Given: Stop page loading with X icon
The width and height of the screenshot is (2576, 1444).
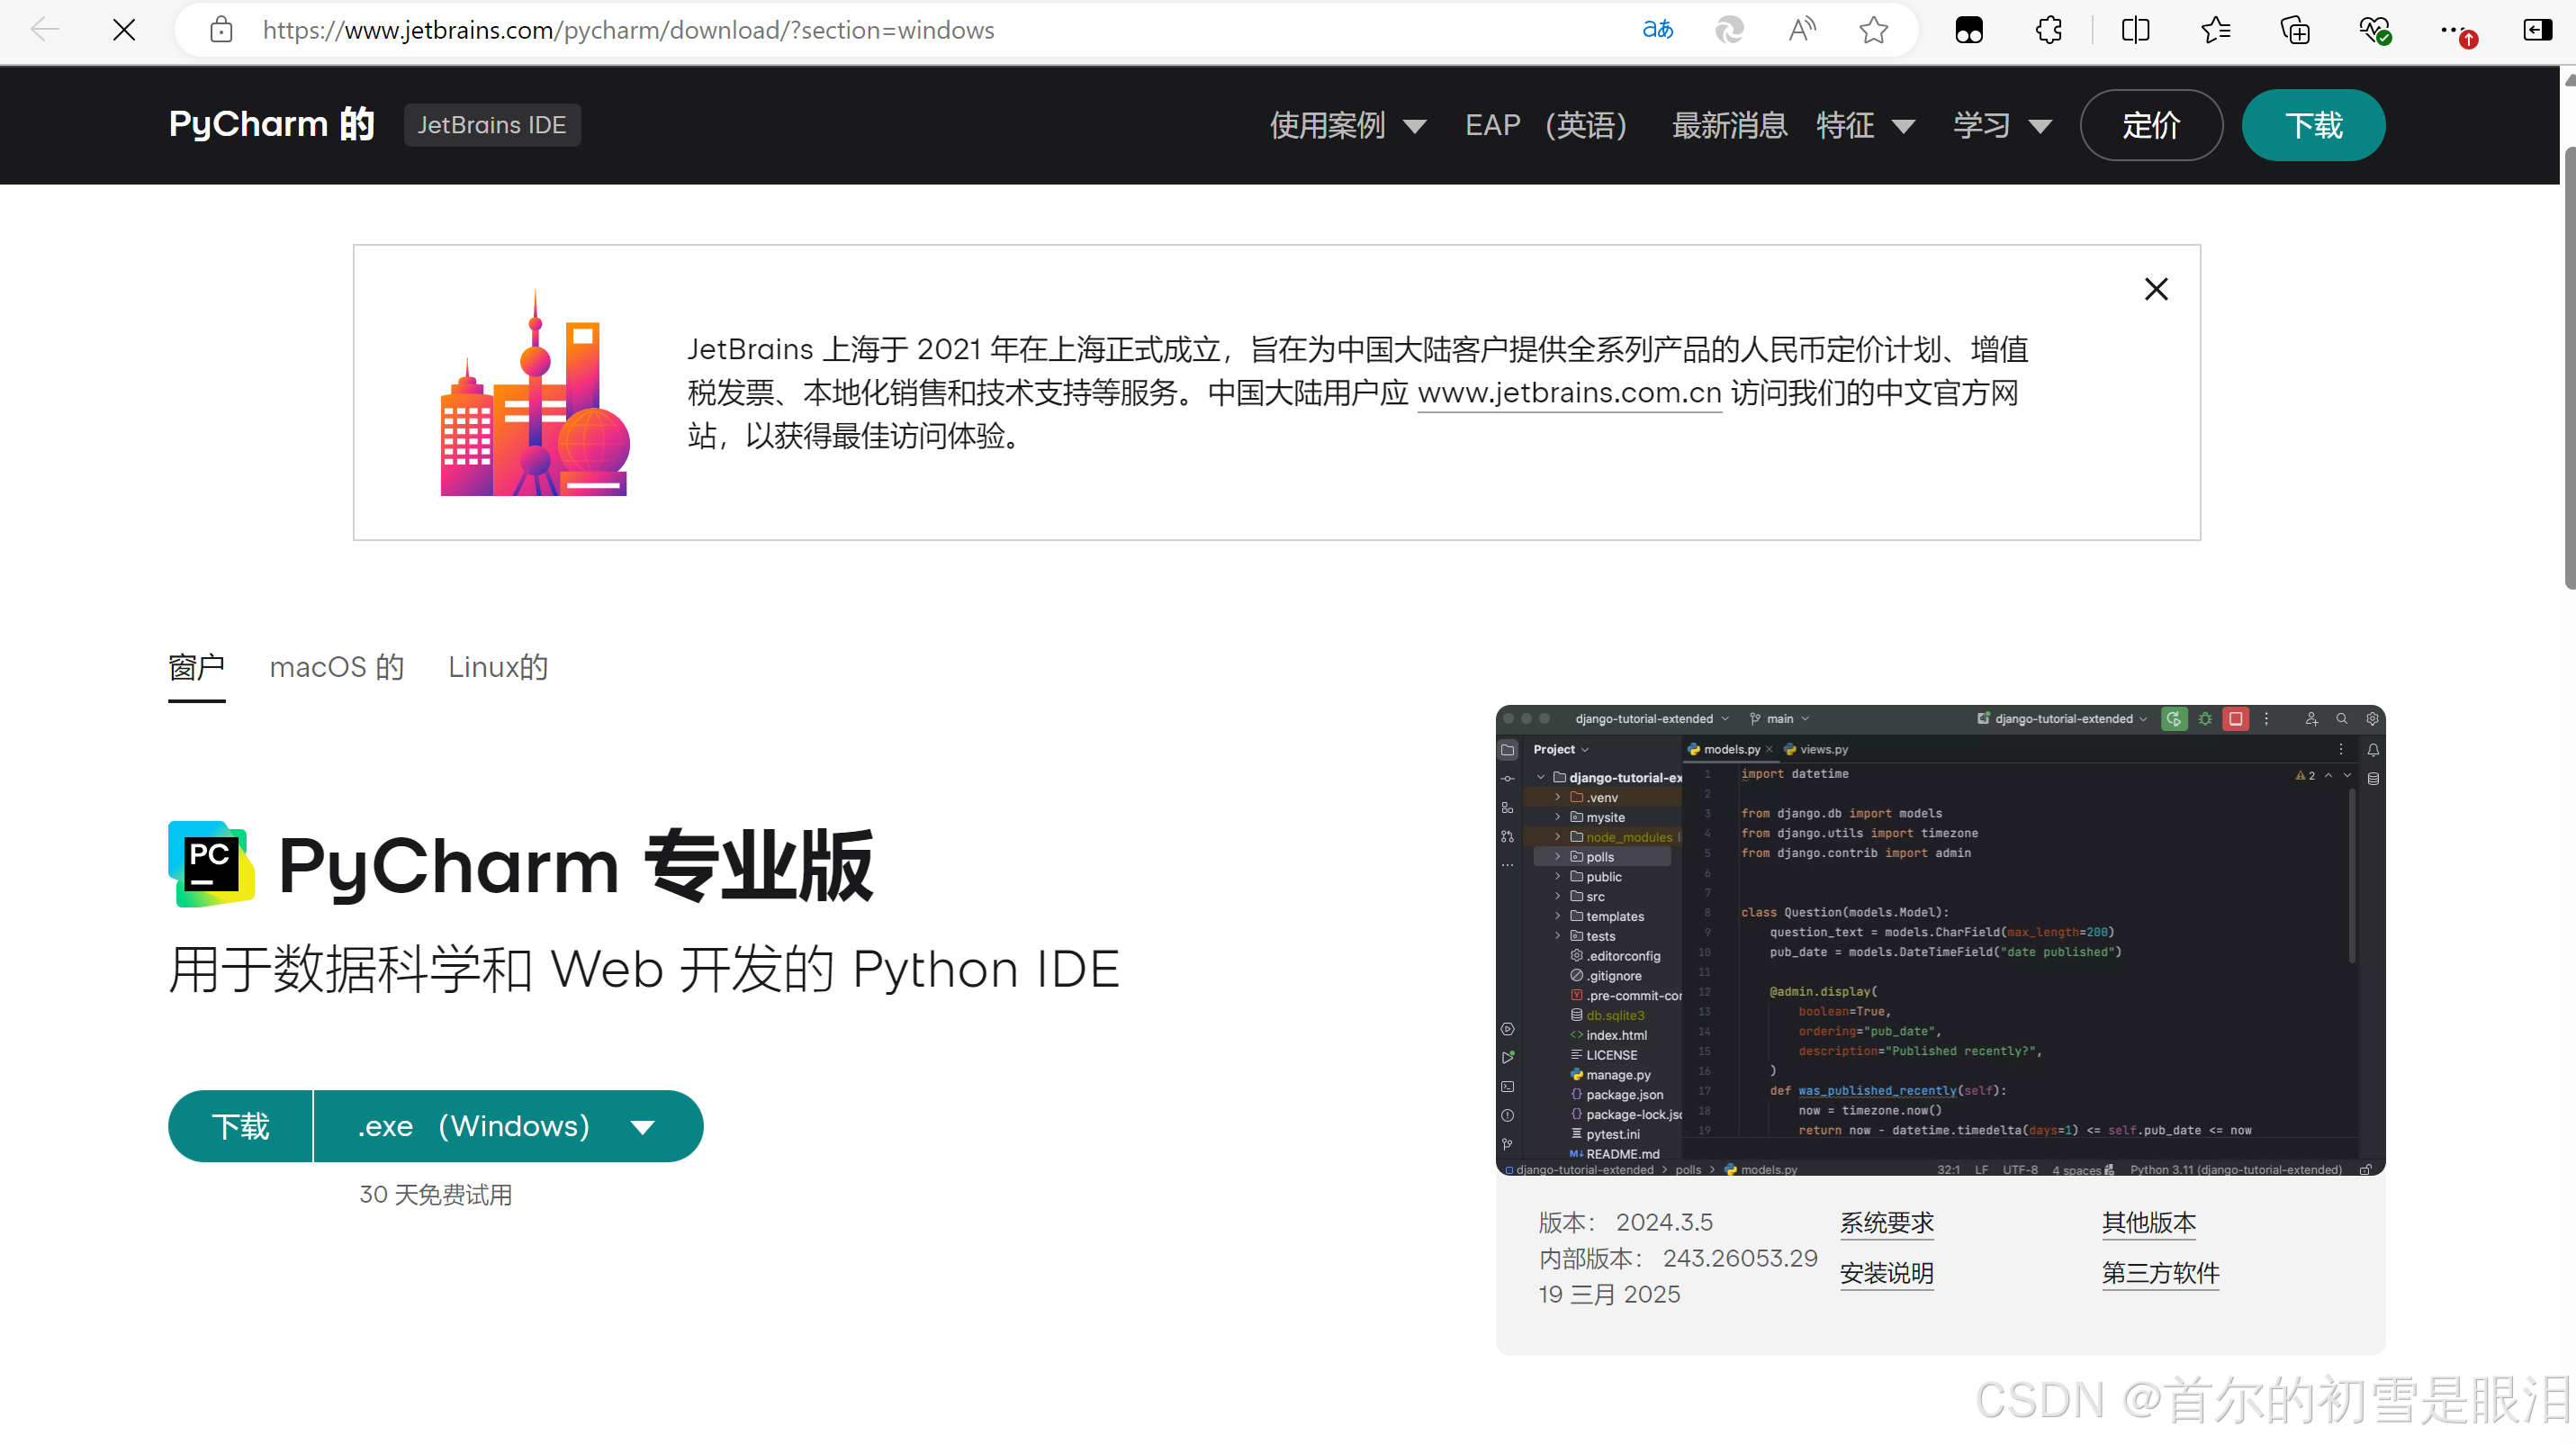Looking at the screenshot, I should [x=124, y=30].
